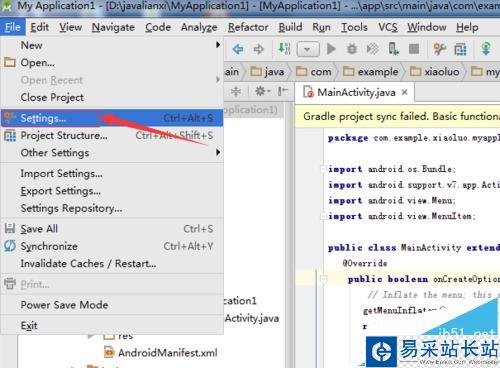Click the run with coverage icon
500x368 pixels.
(x=372, y=49)
